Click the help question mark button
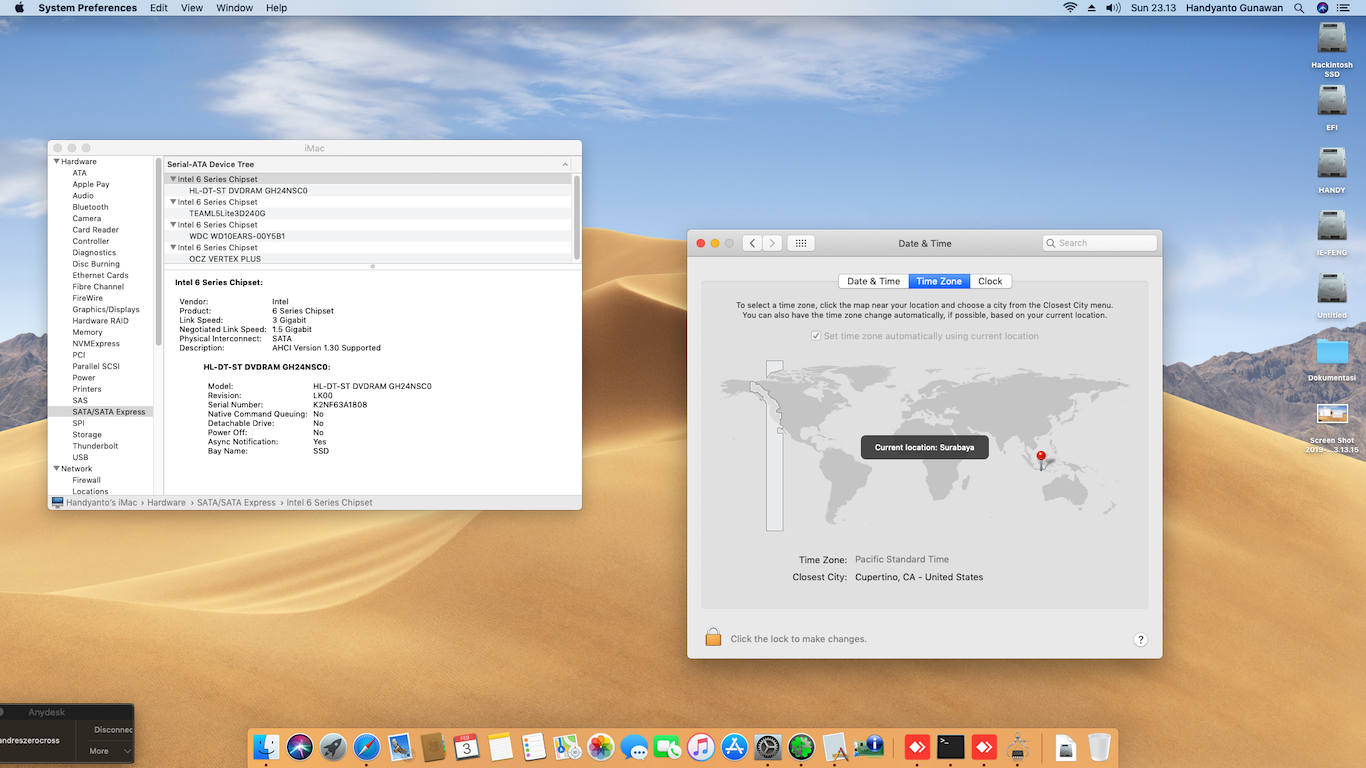Screen dimensions: 1366x768 tap(1140, 640)
